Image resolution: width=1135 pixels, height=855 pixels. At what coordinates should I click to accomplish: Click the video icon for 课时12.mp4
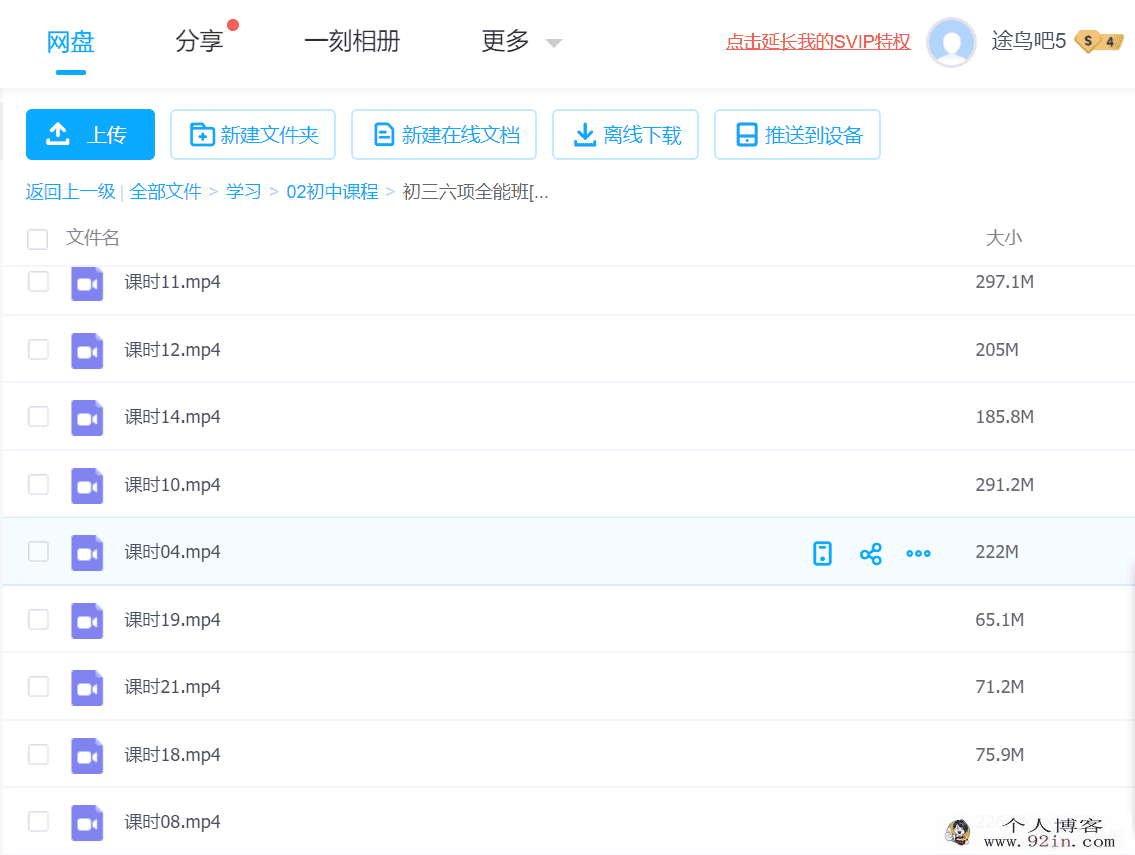point(87,350)
